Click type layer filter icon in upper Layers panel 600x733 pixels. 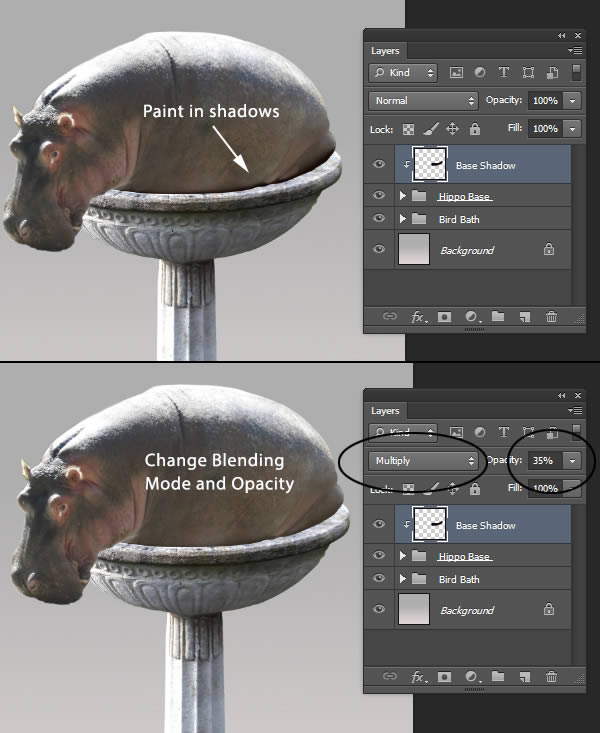(x=504, y=72)
